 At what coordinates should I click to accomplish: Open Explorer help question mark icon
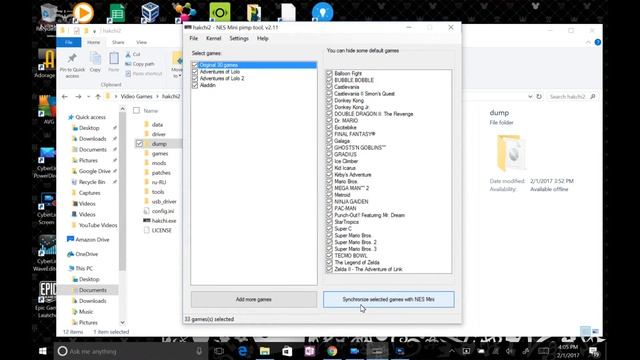click(x=598, y=42)
